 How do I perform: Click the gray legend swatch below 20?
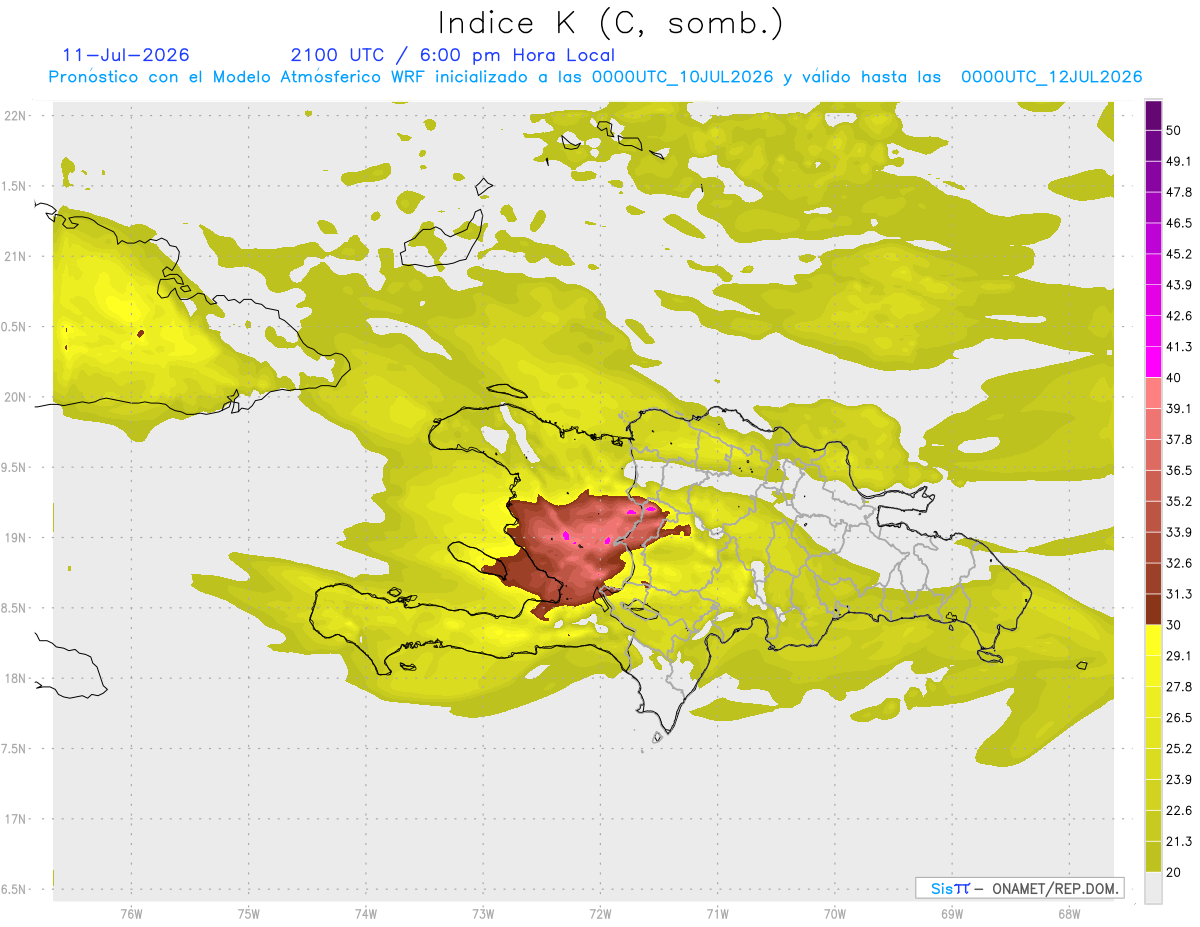pyautogui.click(x=1153, y=887)
